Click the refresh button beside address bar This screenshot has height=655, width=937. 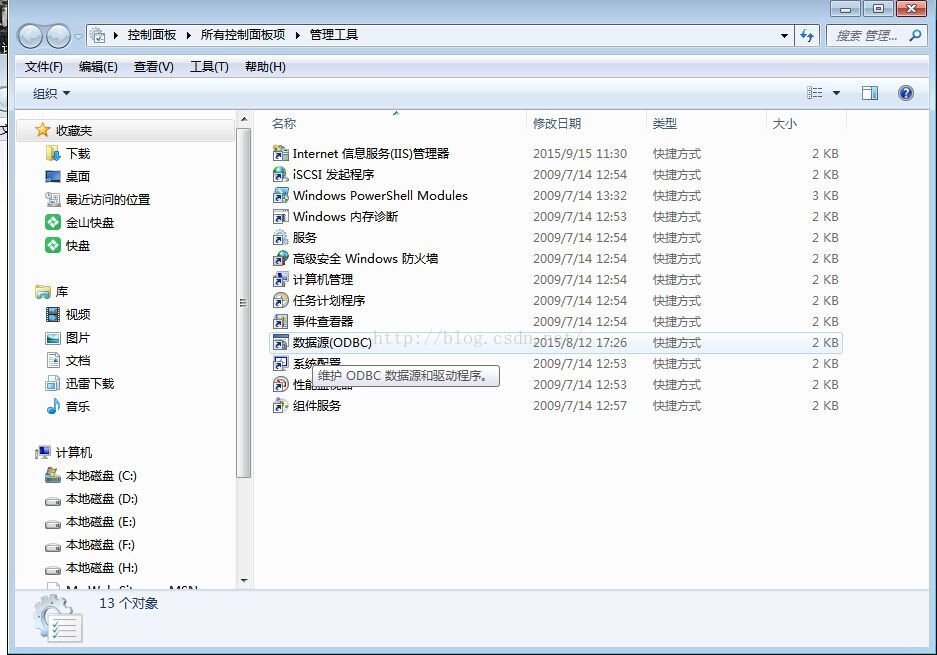(807, 35)
